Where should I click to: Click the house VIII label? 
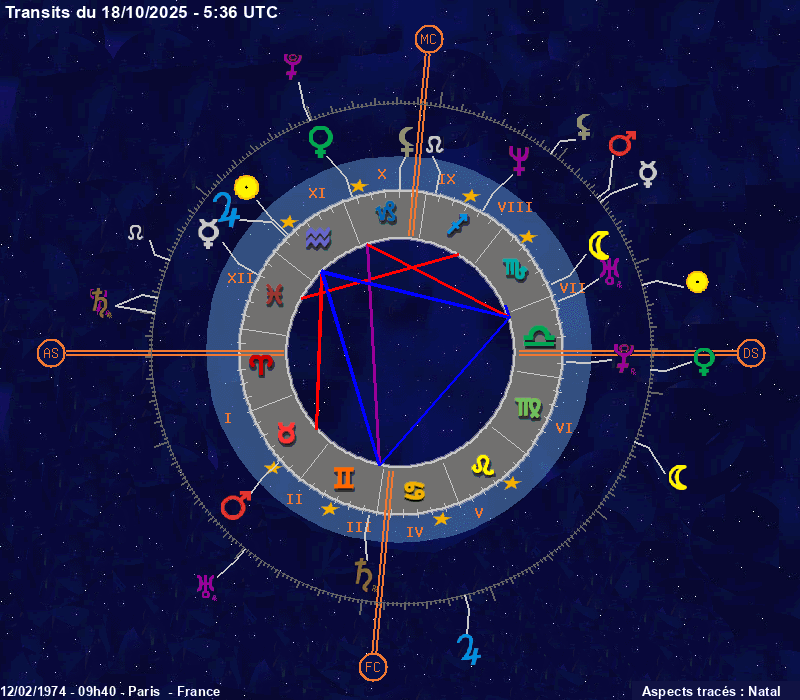[x=515, y=207]
